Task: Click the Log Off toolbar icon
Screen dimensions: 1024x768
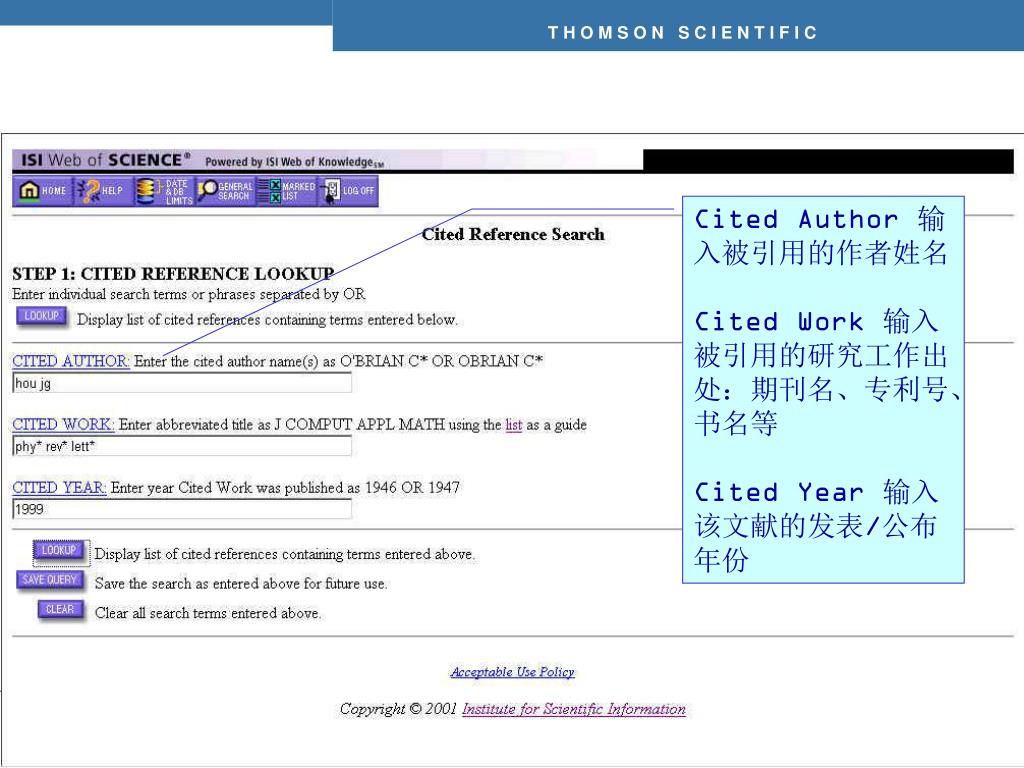Action: point(348,191)
